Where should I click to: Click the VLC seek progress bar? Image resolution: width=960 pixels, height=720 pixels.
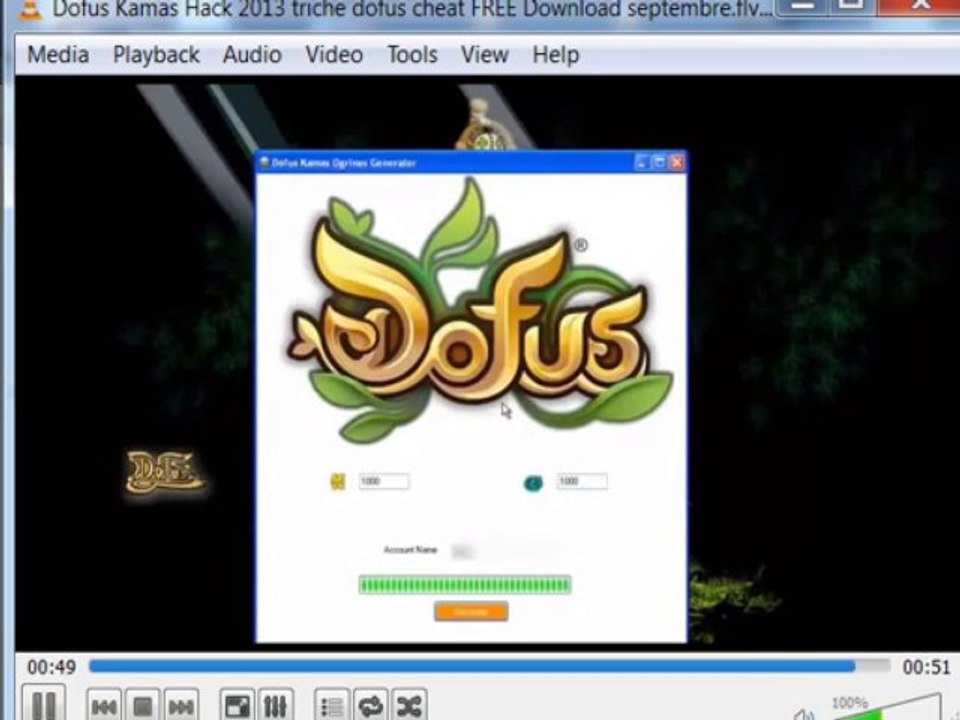click(x=489, y=666)
